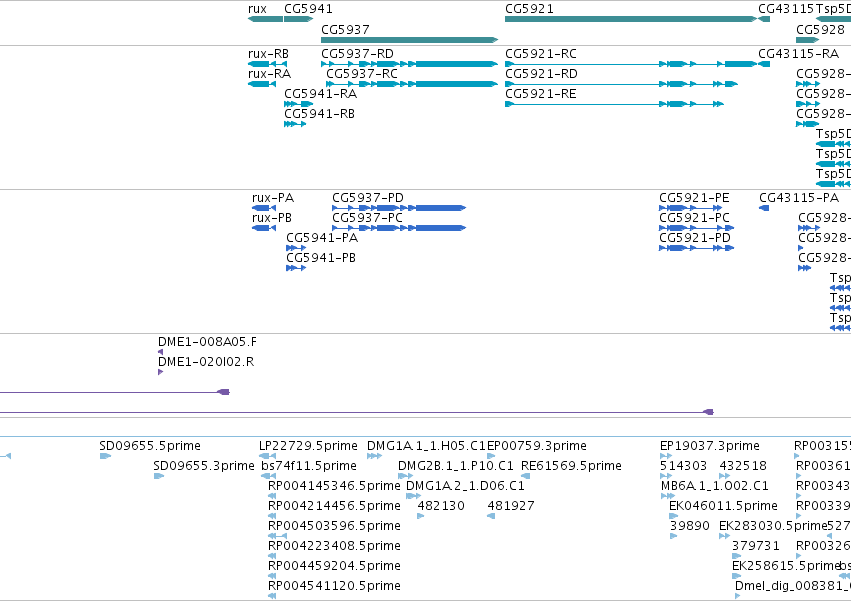Open the DMG1A.2_1.D06.C1 label
Viewport: 851px width, 601px height.
click(465, 486)
